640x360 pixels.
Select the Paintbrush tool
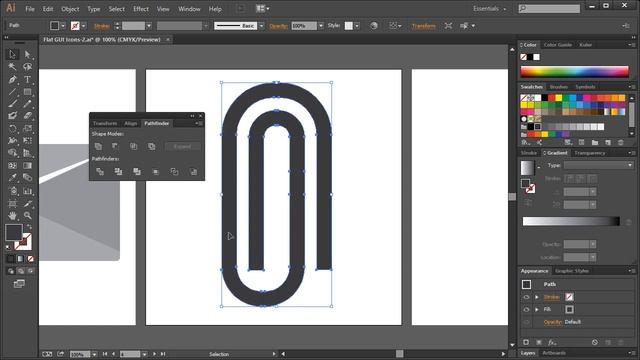pos(12,104)
